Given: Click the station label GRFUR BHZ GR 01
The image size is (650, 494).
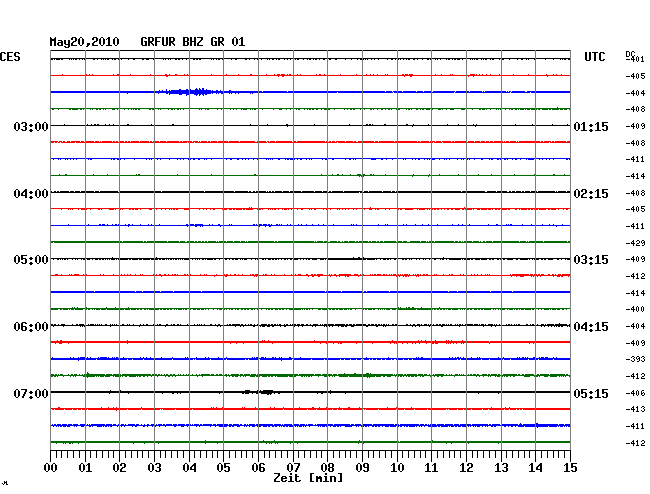Looking at the screenshot, I should tap(193, 42).
